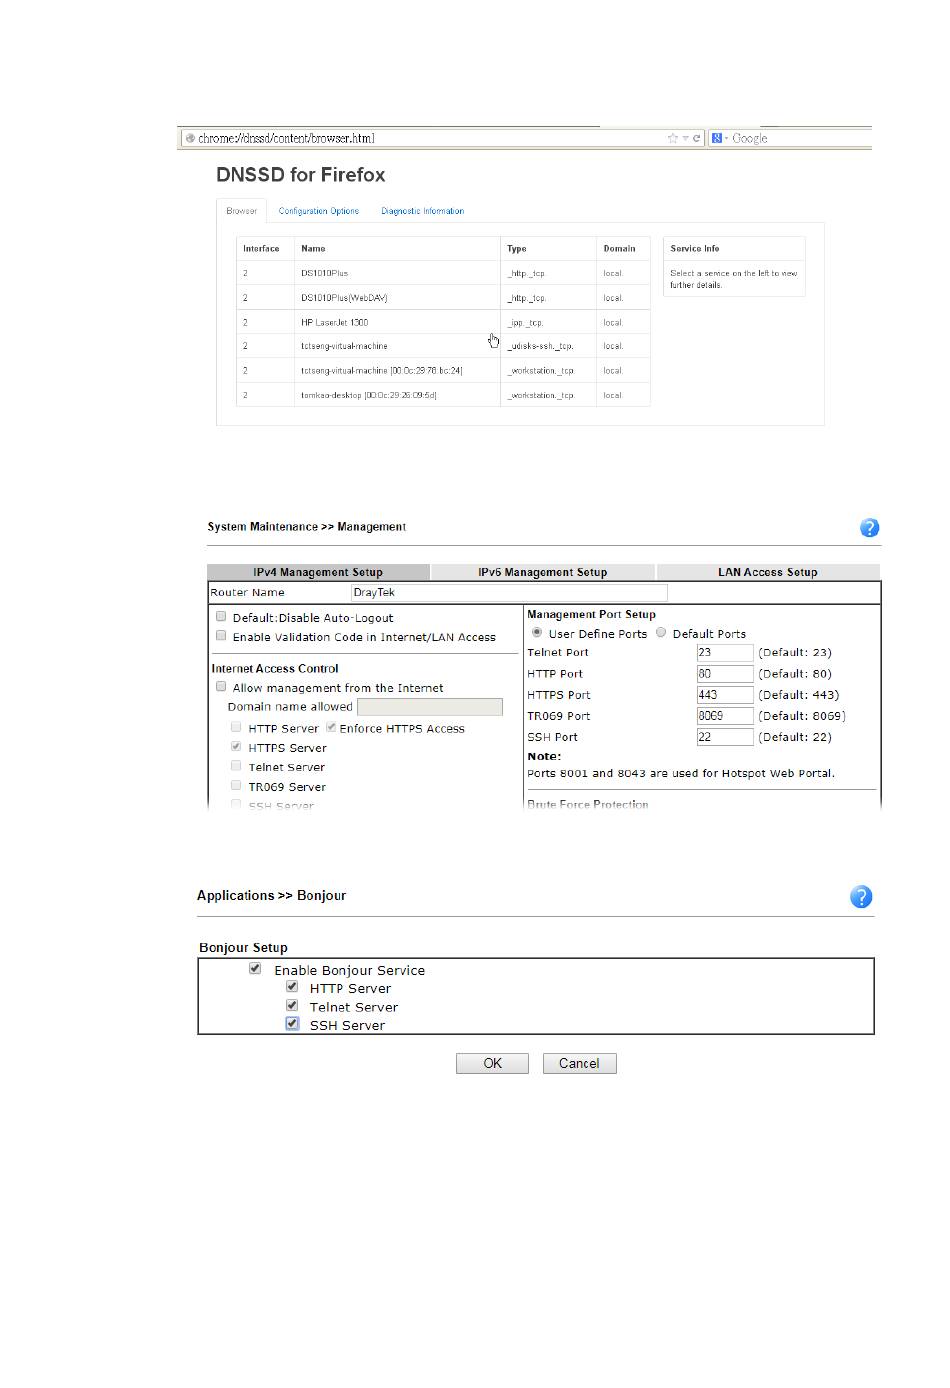
Task: Toggle HTTPS Server checkbox
Action: [x=236, y=746]
